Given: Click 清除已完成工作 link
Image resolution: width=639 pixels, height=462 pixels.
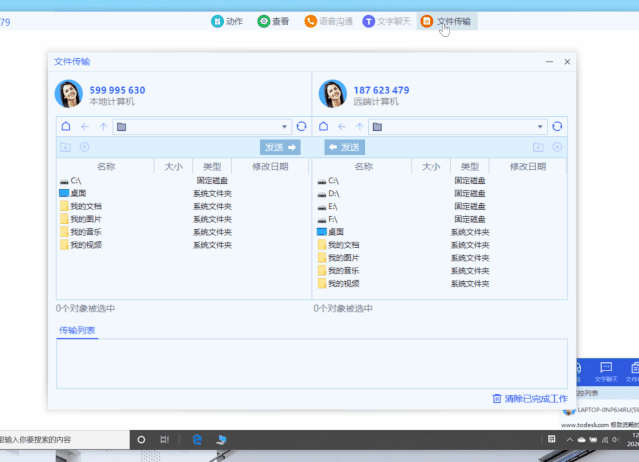Looking at the screenshot, I should [530, 398].
